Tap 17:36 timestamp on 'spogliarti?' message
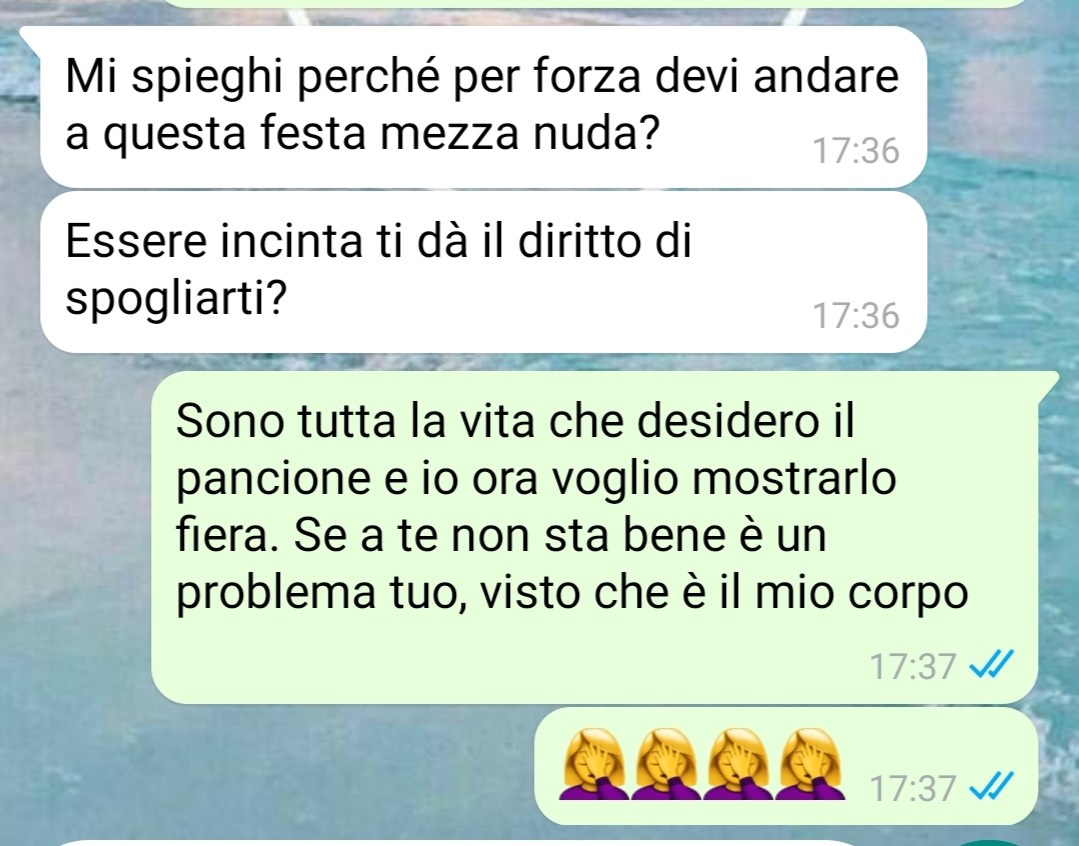Screen dimensions: 1079x846 click(x=856, y=316)
